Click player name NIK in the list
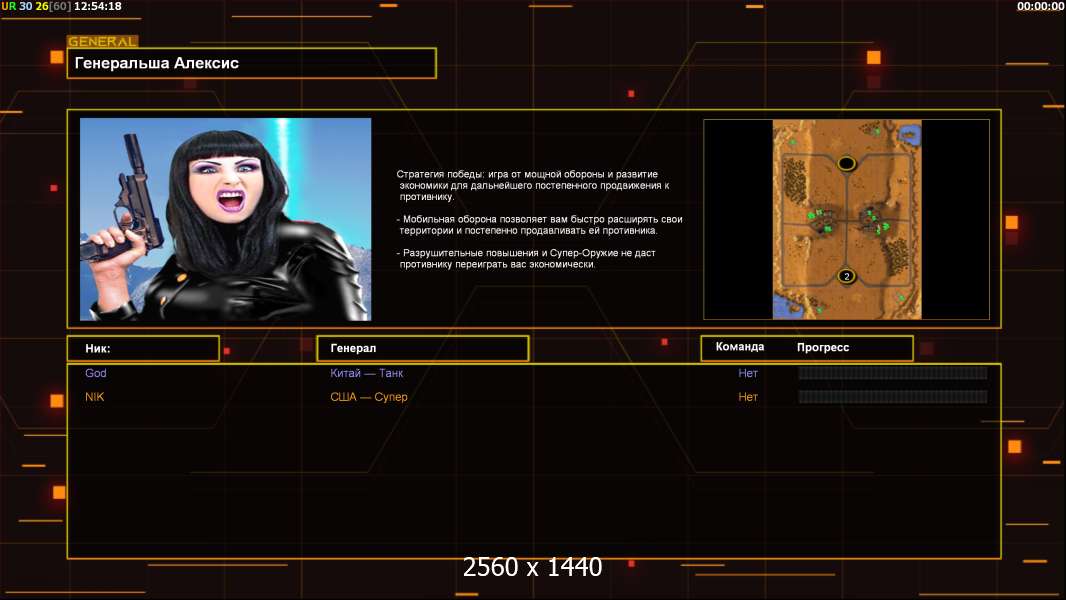The image size is (1066, 600). (95, 397)
